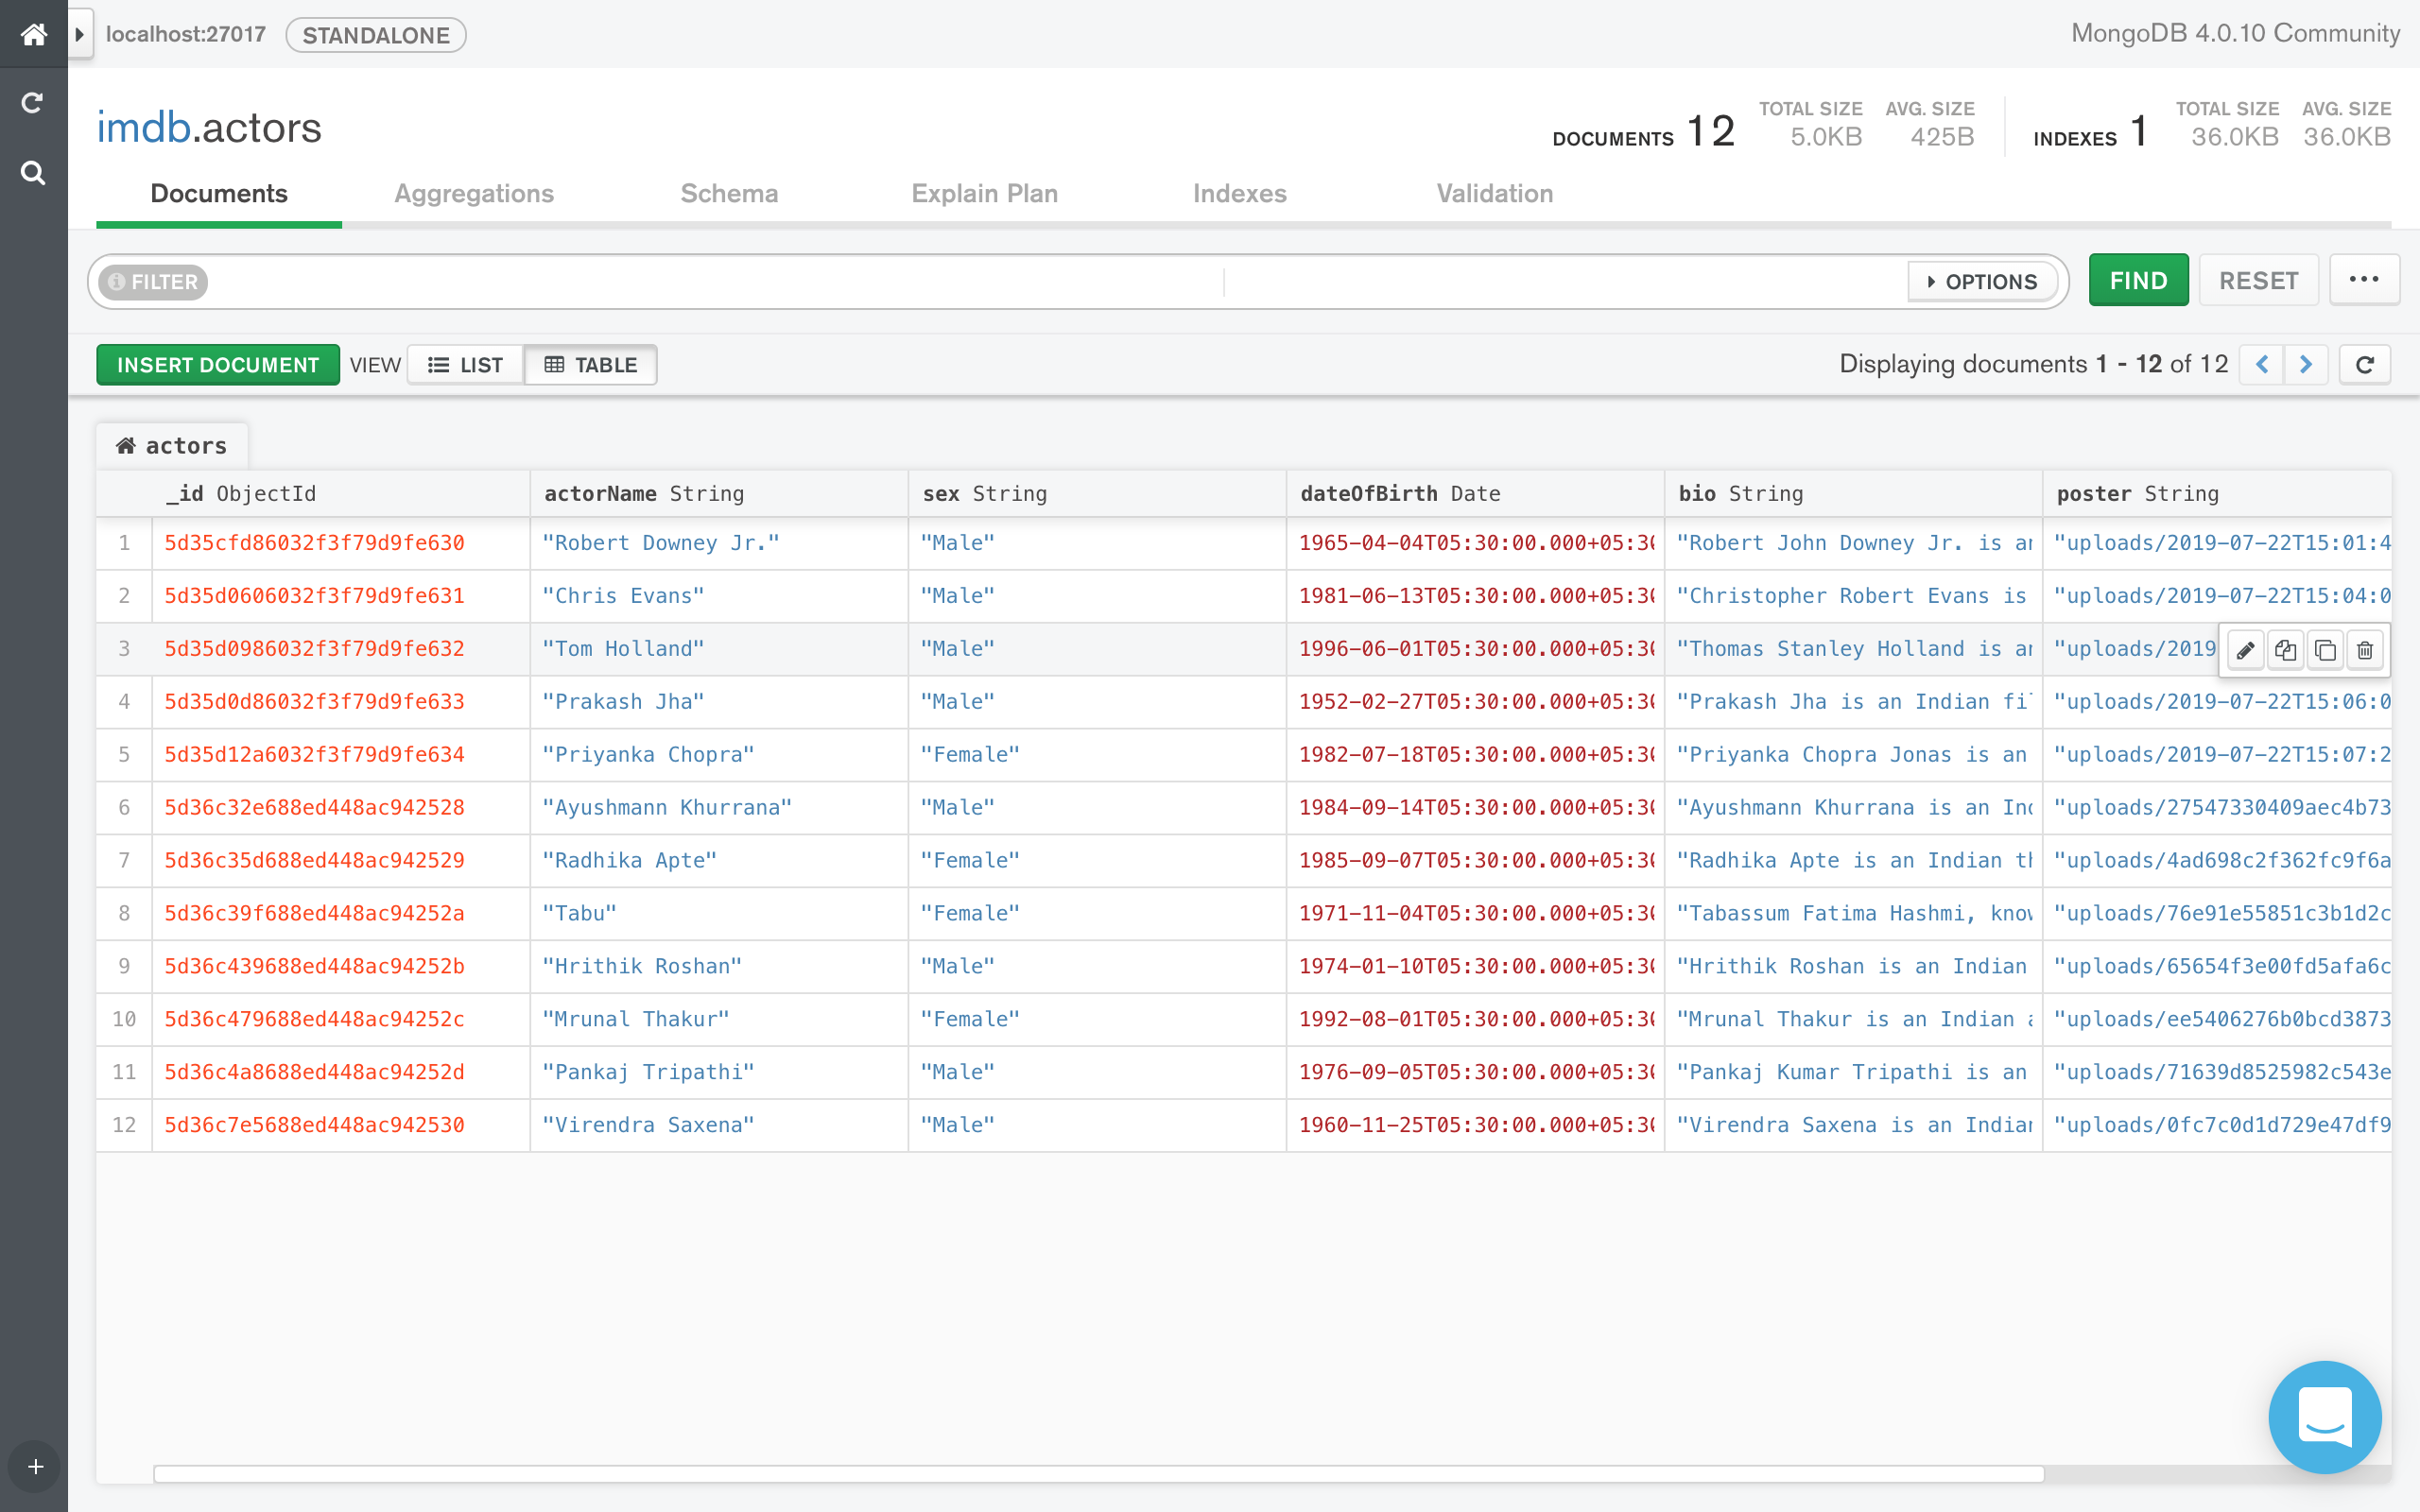
Task: Open the Schema tab
Action: pos(729,193)
